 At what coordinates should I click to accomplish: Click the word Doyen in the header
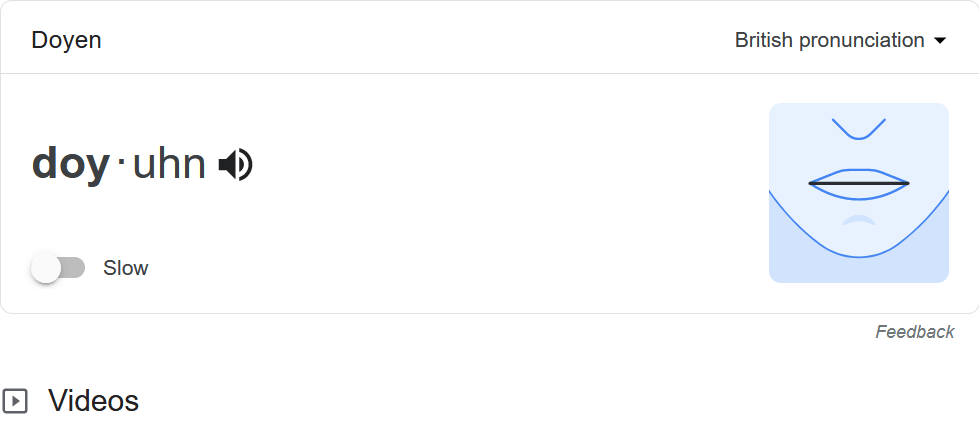click(66, 40)
